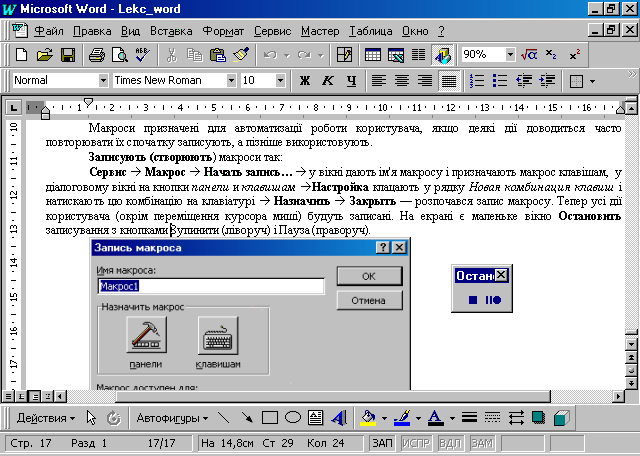Open the 90% zoom dropdown
This screenshot has width=640, height=456.
[510, 54]
